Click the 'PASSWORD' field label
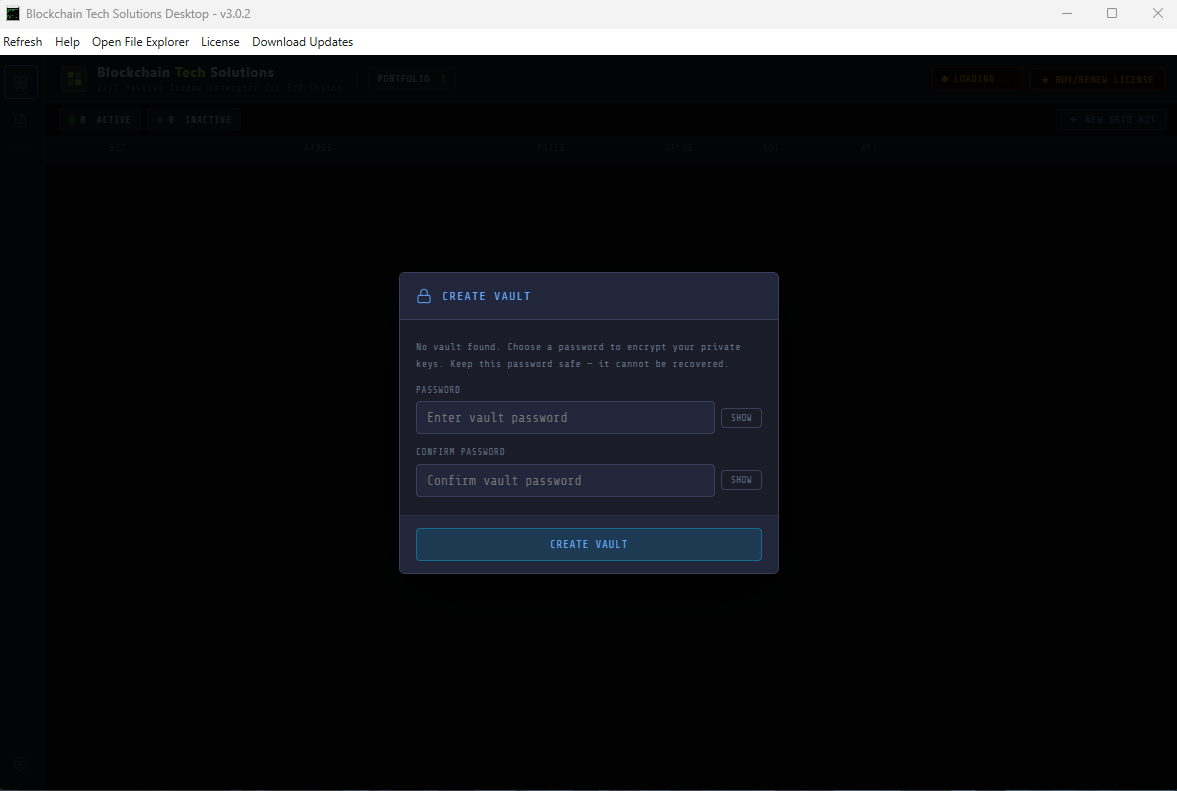The width and height of the screenshot is (1177, 791). 438,389
